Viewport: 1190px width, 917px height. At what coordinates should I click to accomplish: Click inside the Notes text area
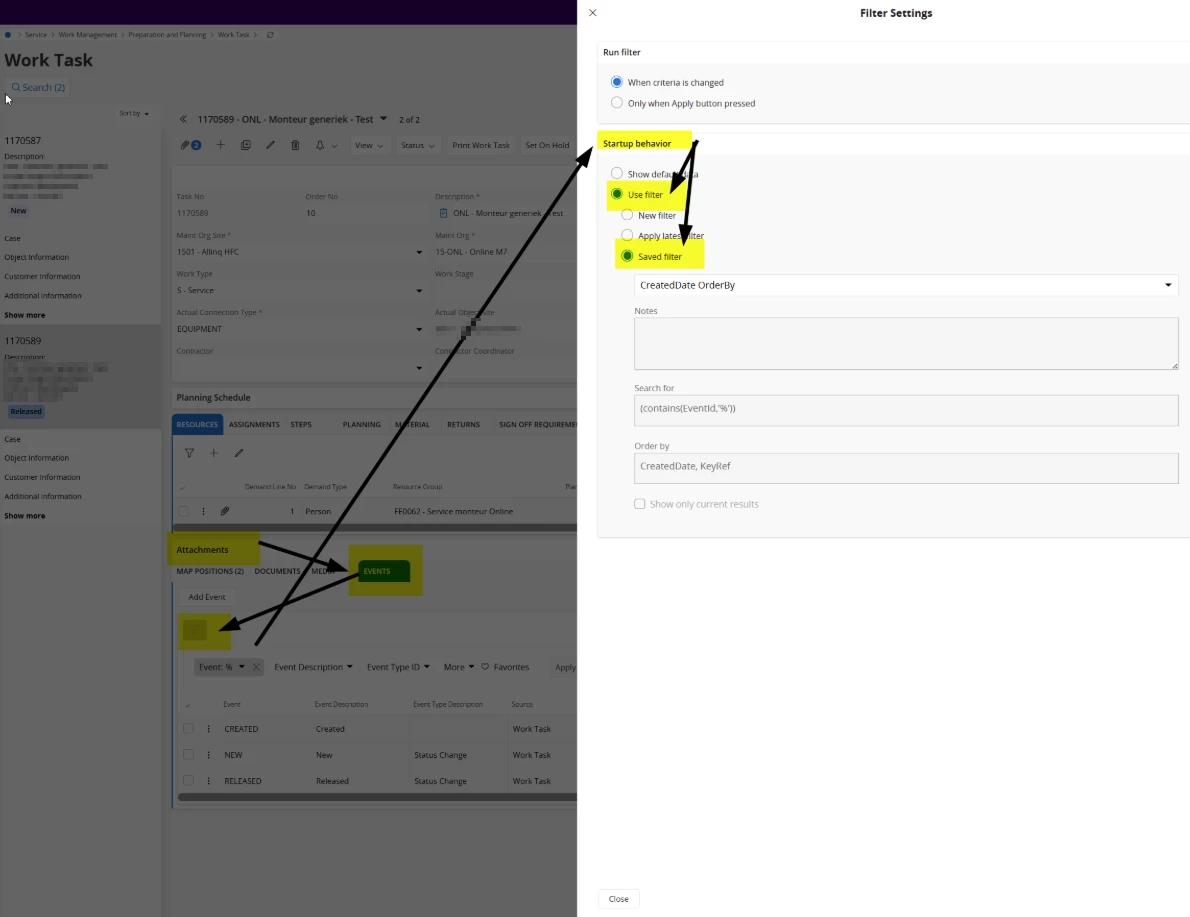tap(906, 344)
